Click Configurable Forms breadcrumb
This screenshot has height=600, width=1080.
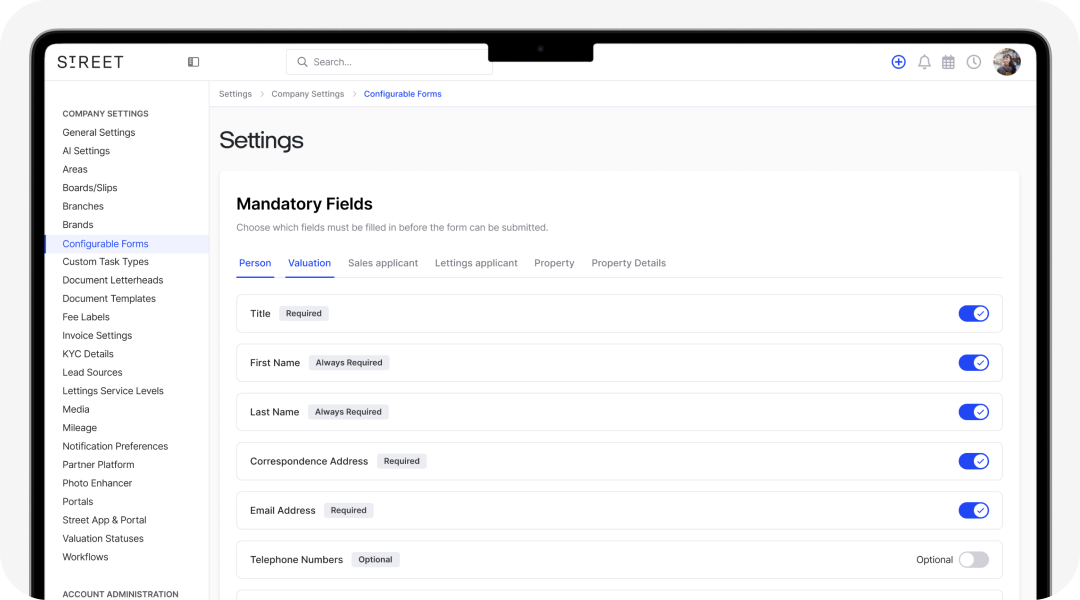(x=402, y=94)
